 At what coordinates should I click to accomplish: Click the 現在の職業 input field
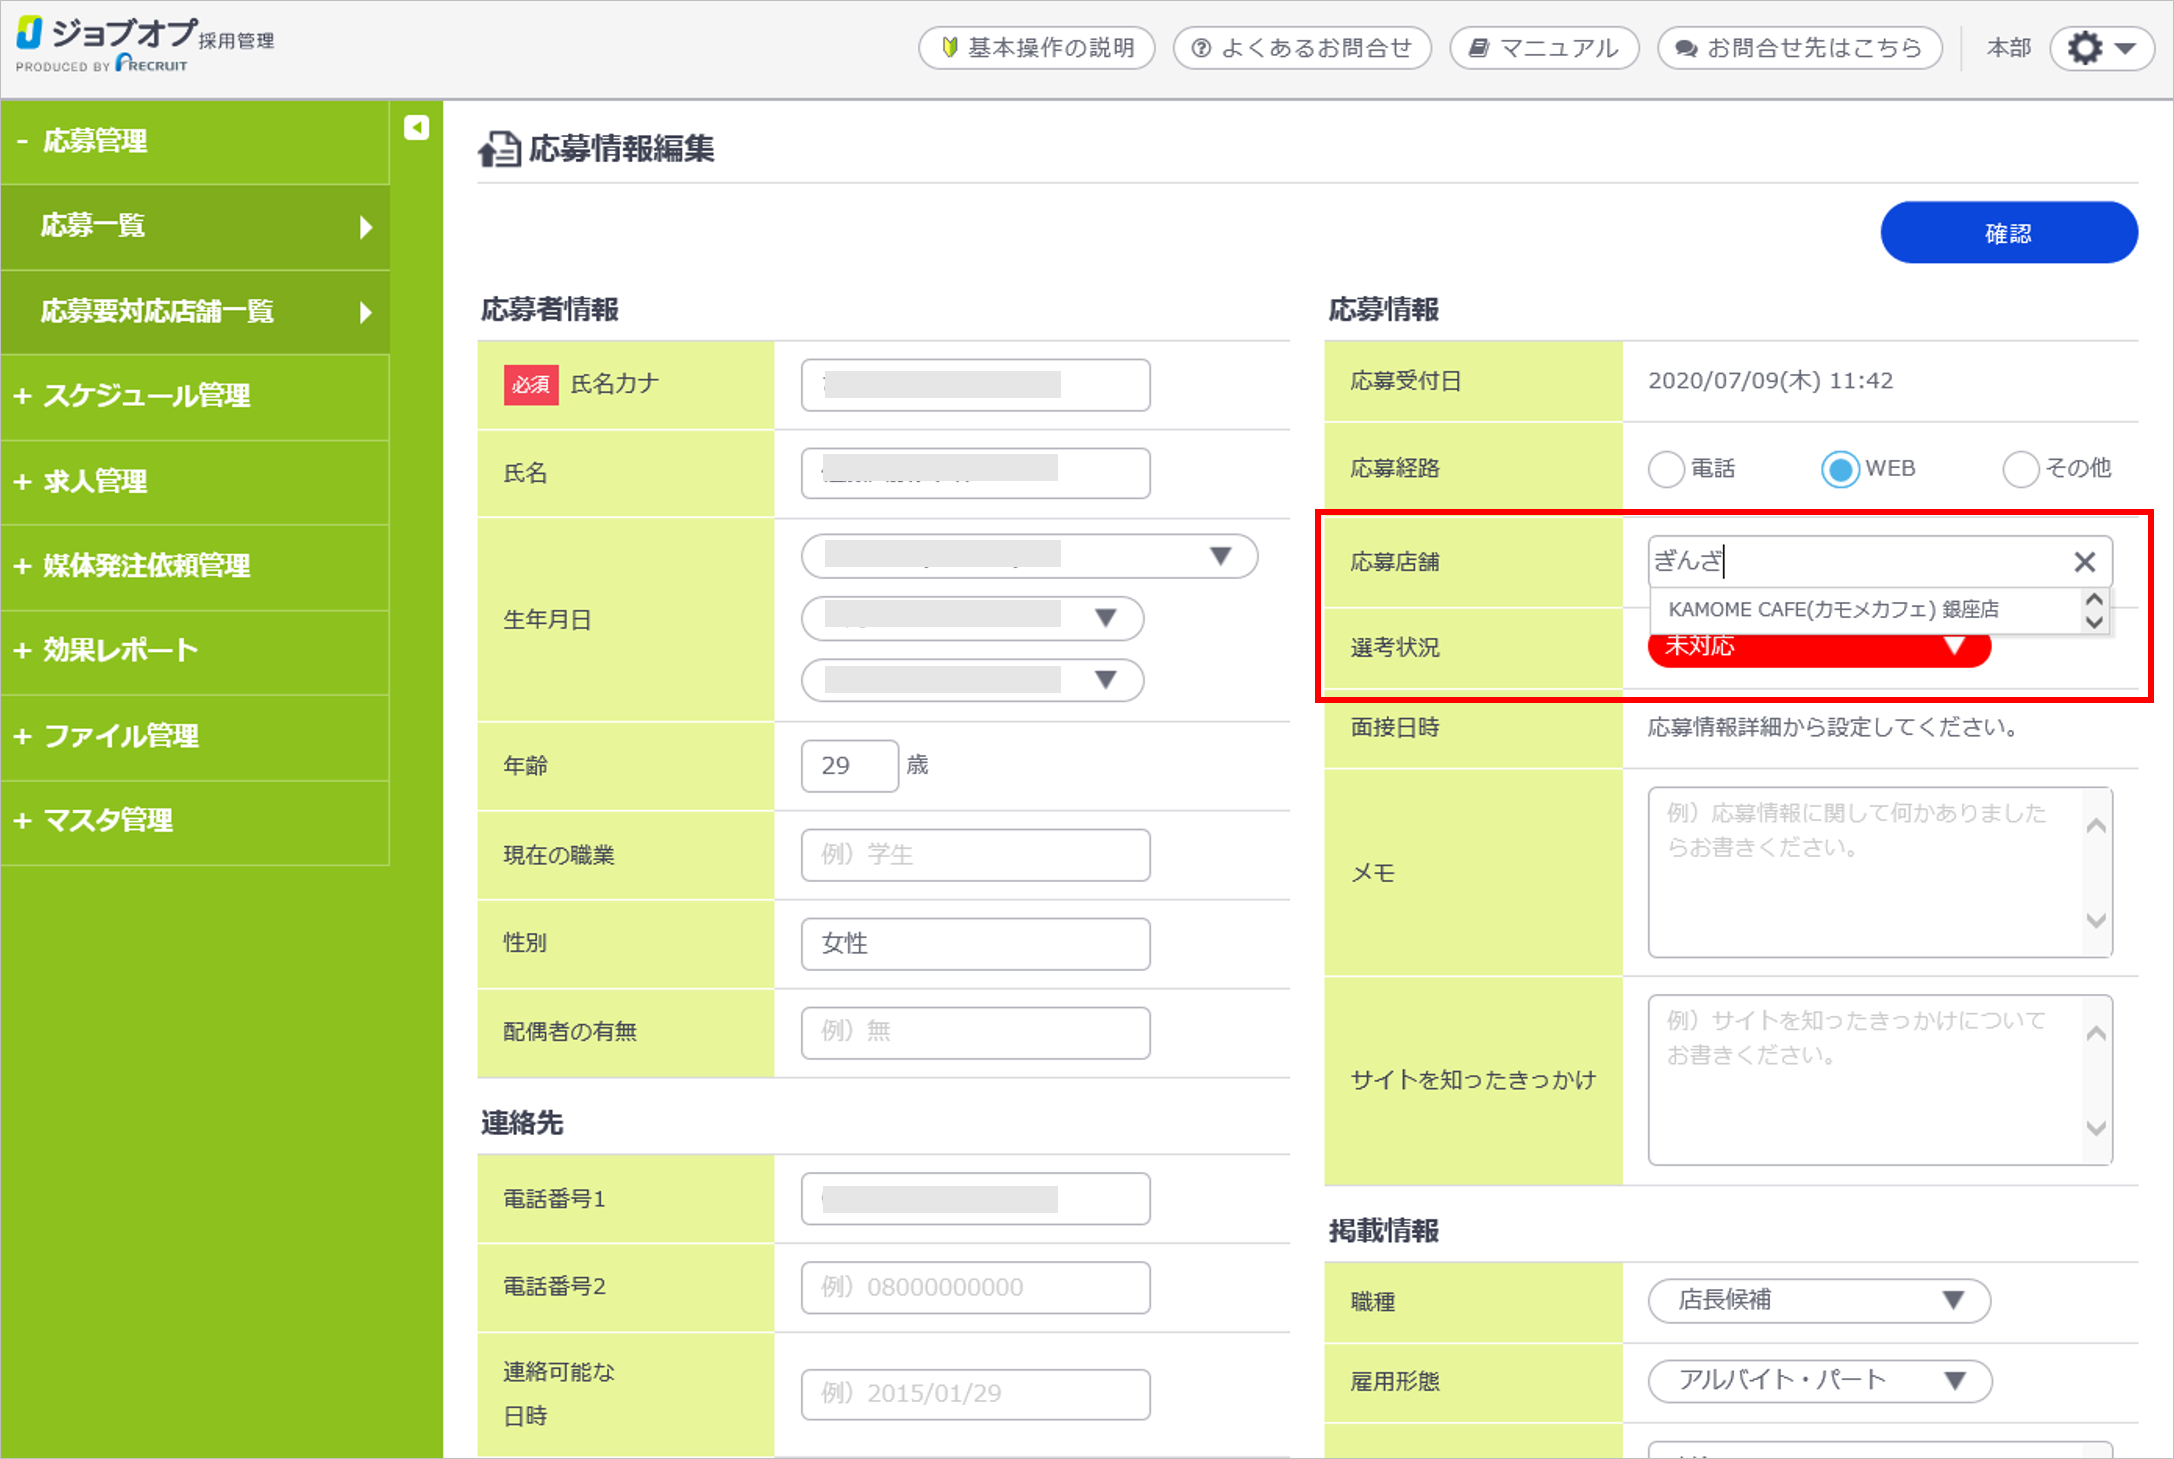click(975, 855)
